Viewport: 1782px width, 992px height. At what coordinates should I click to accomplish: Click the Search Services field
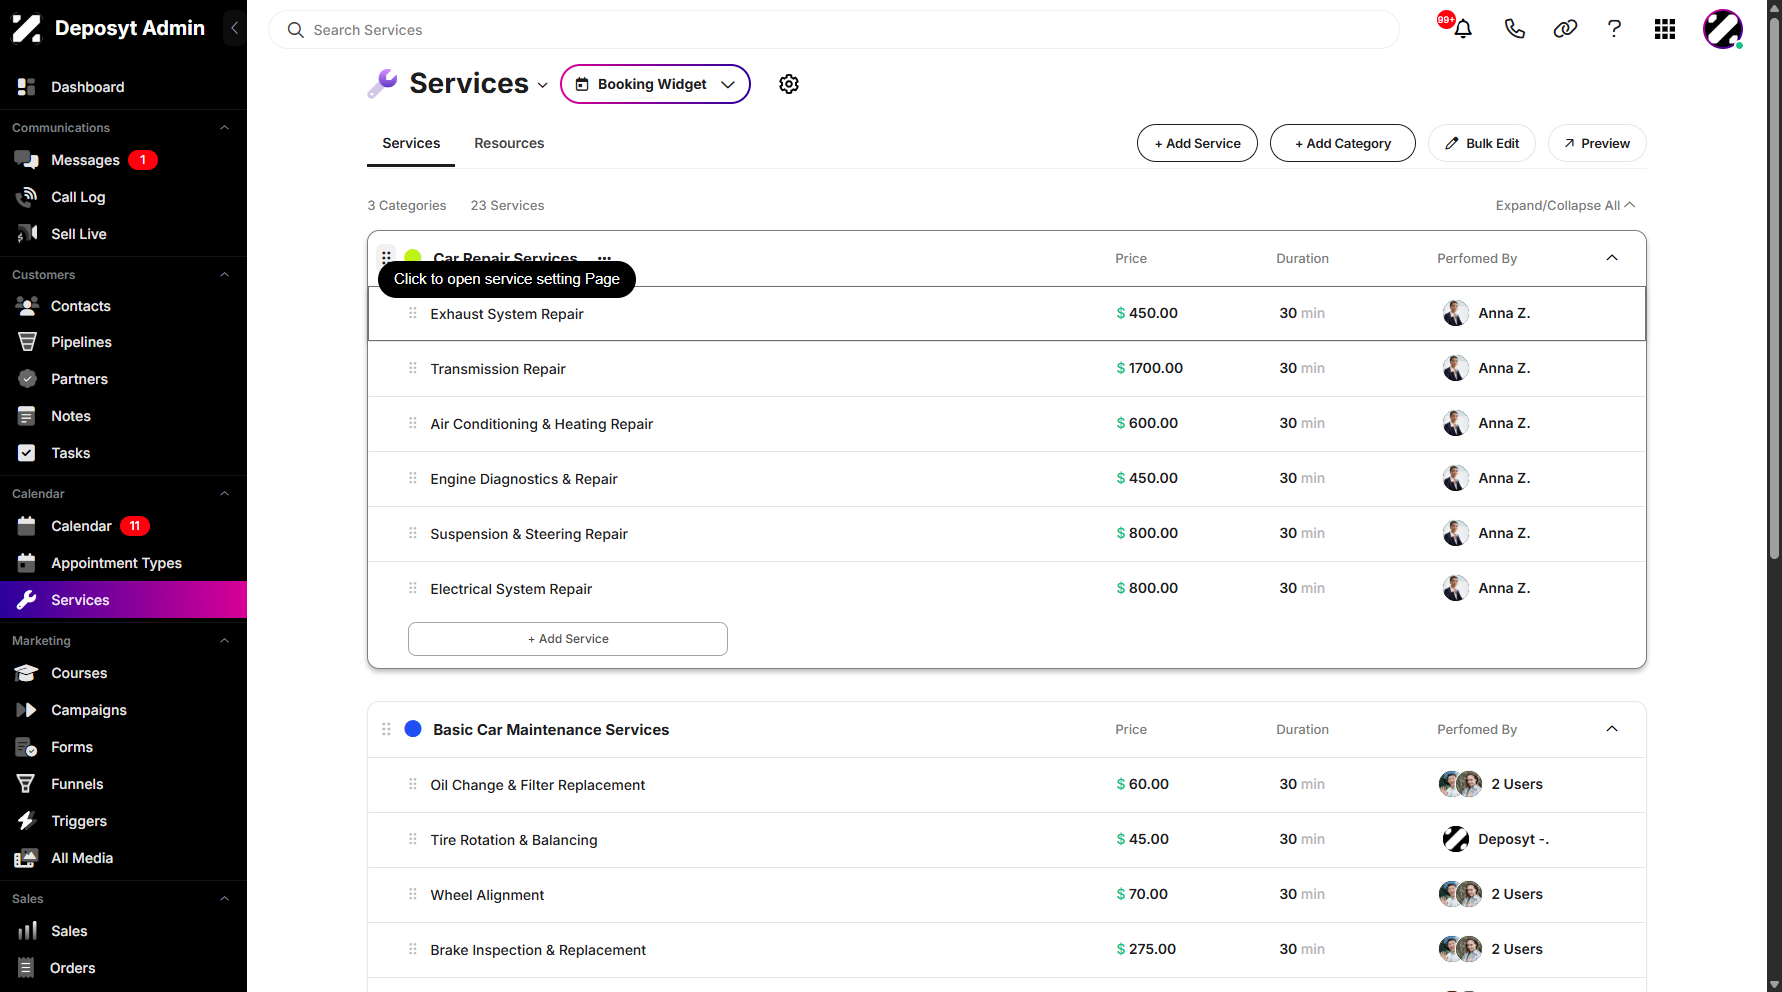click(834, 30)
